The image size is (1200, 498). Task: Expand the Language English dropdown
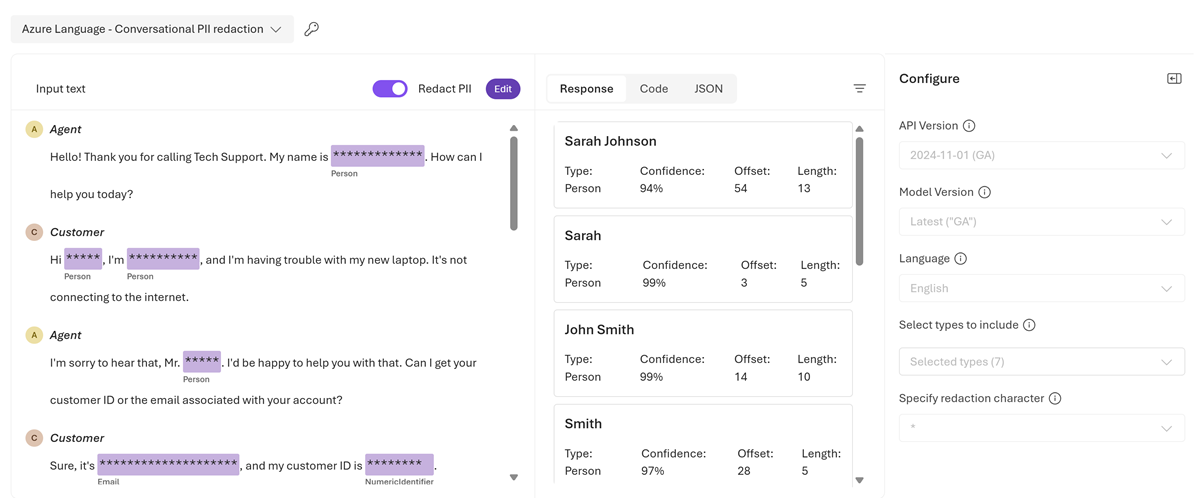coord(1042,288)
